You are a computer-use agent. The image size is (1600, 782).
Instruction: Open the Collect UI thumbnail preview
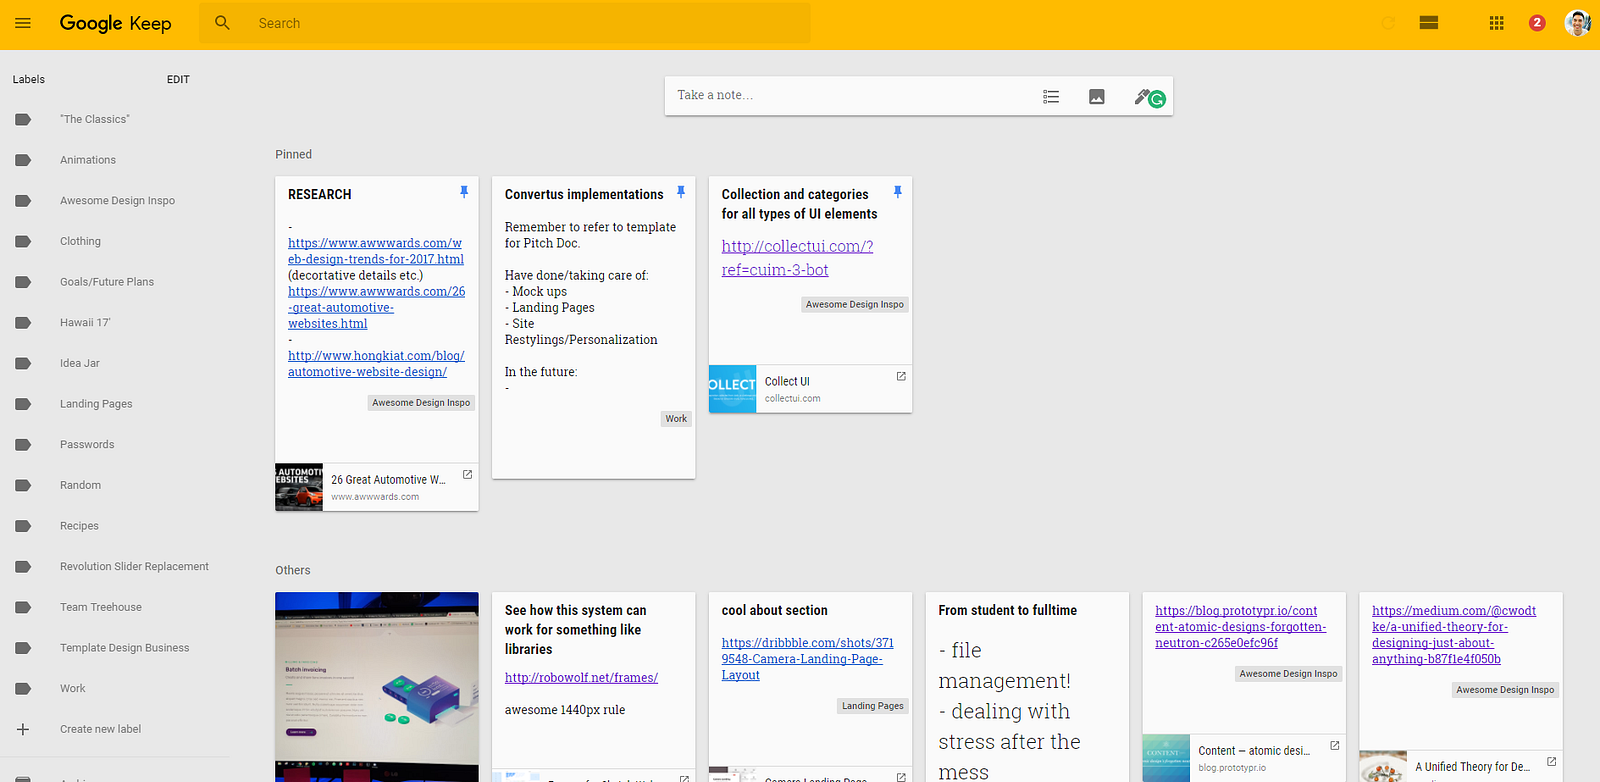tap(733, 389)
